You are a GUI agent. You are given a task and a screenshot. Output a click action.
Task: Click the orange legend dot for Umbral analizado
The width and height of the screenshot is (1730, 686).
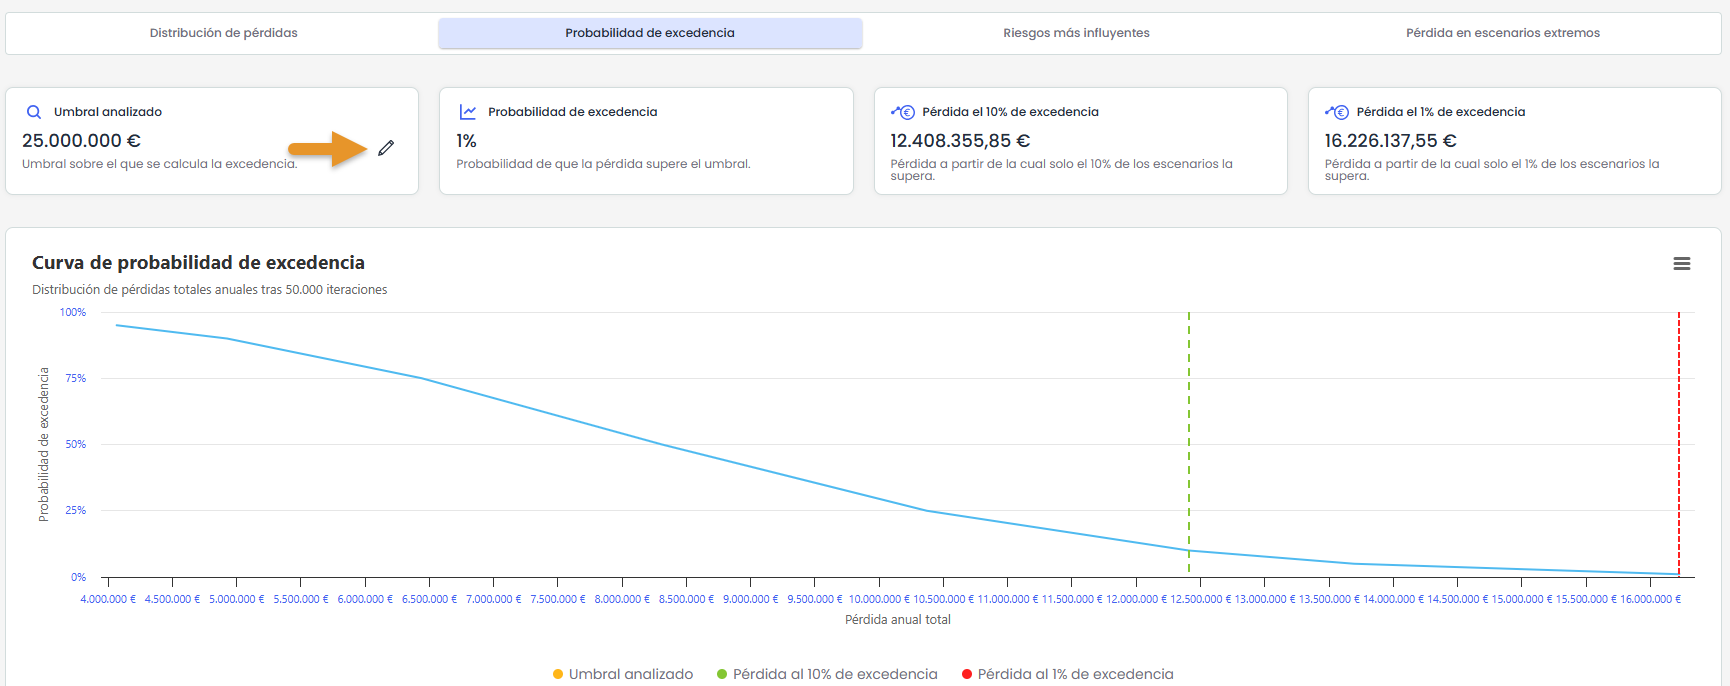pos(558,674)
